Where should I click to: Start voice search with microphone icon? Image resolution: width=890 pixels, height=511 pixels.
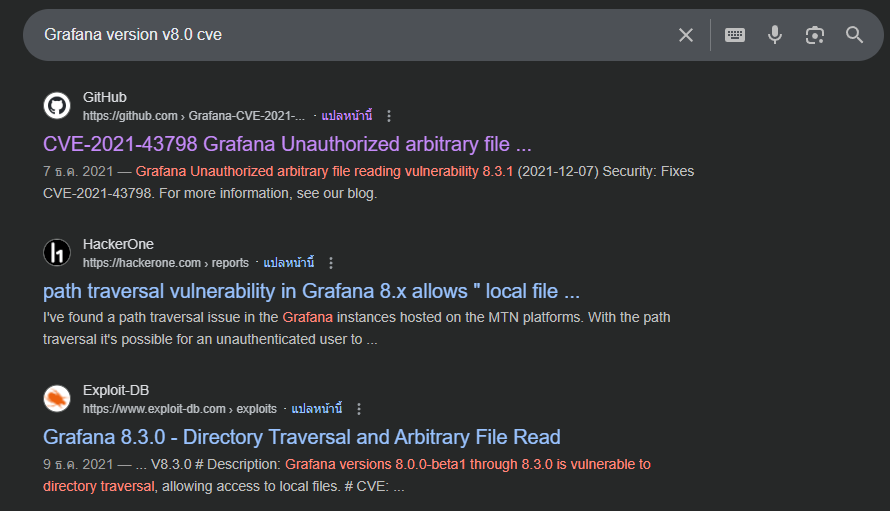pyautogui.click(x=775, y=35)
